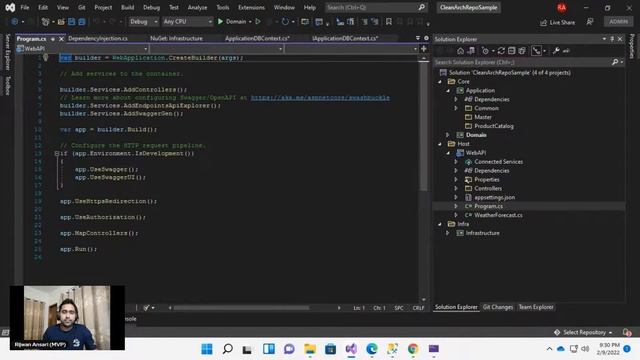Click the Live Share button
Screen dimensions: 640x360
tap(558, 22)
